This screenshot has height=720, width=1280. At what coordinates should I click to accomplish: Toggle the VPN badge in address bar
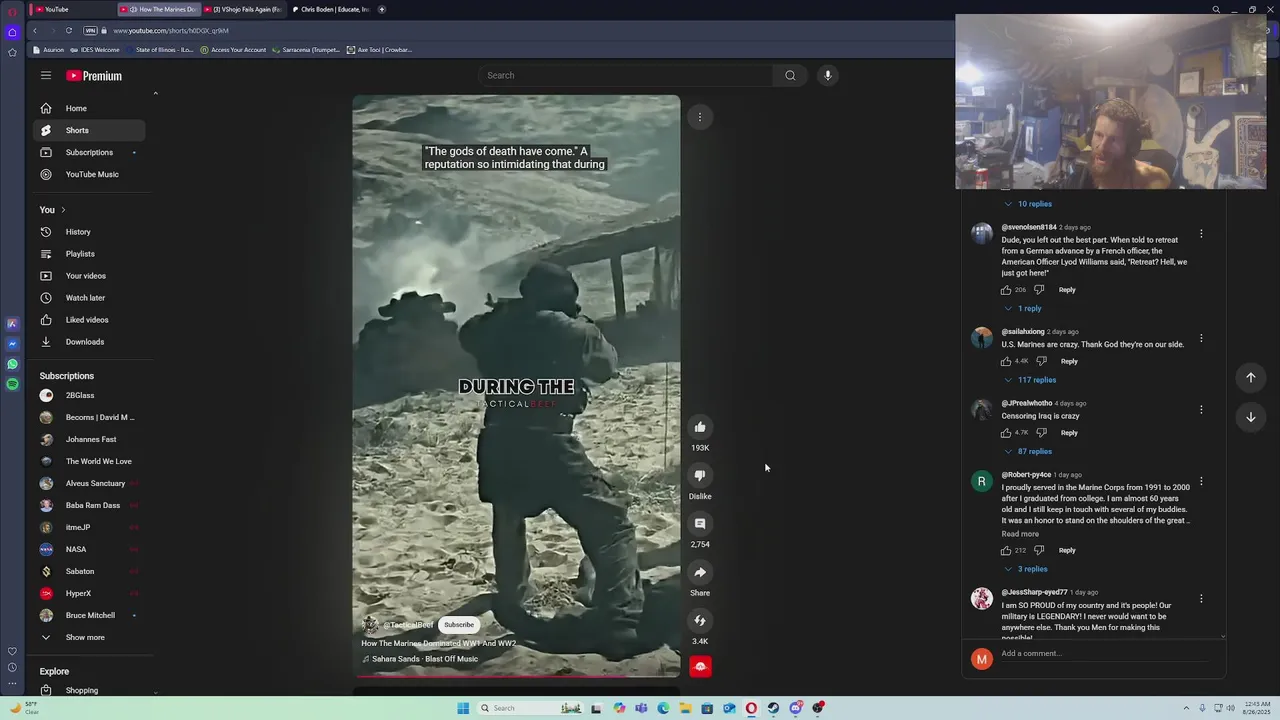(x=91, y=30)
